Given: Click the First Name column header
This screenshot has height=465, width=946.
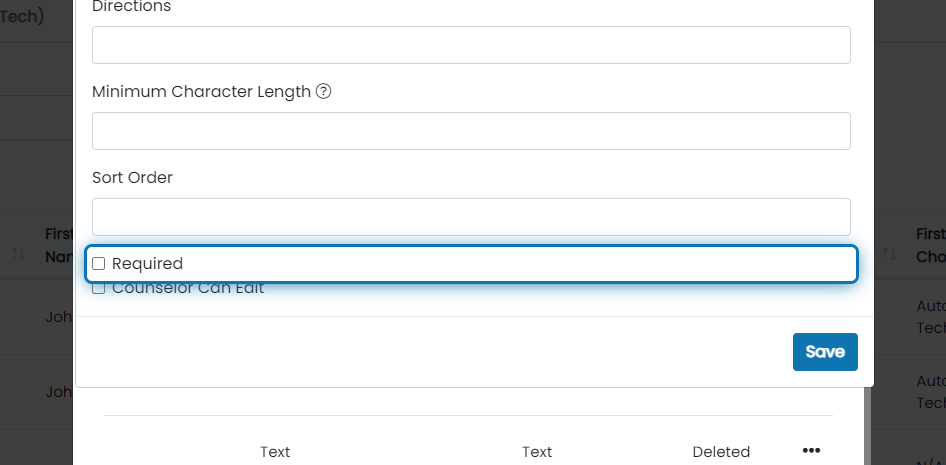Looking at the screenshot, I should [x=59, y=245].
